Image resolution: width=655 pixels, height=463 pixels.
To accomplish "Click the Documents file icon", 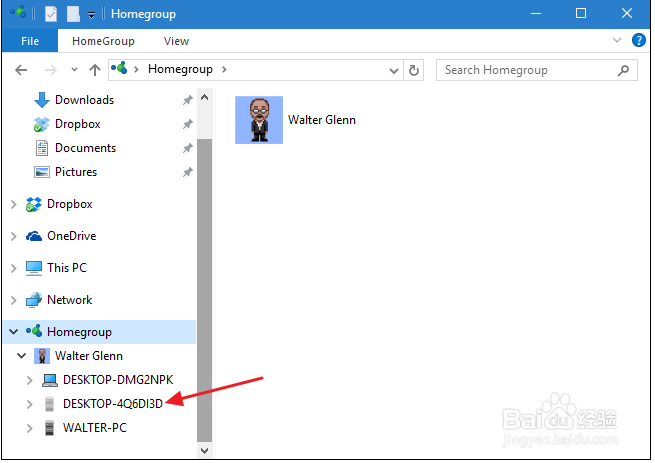I will [x=41, y=148].
